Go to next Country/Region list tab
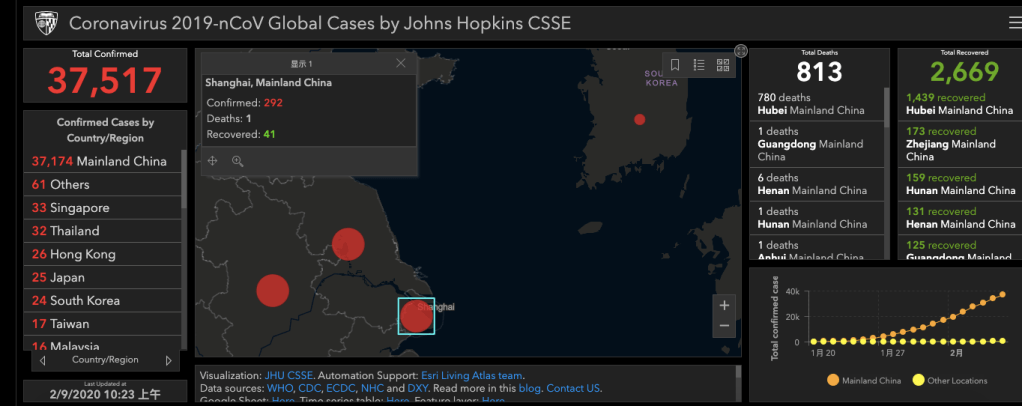The height and width of the screenshot is (406, 1022). coord(168,360)
